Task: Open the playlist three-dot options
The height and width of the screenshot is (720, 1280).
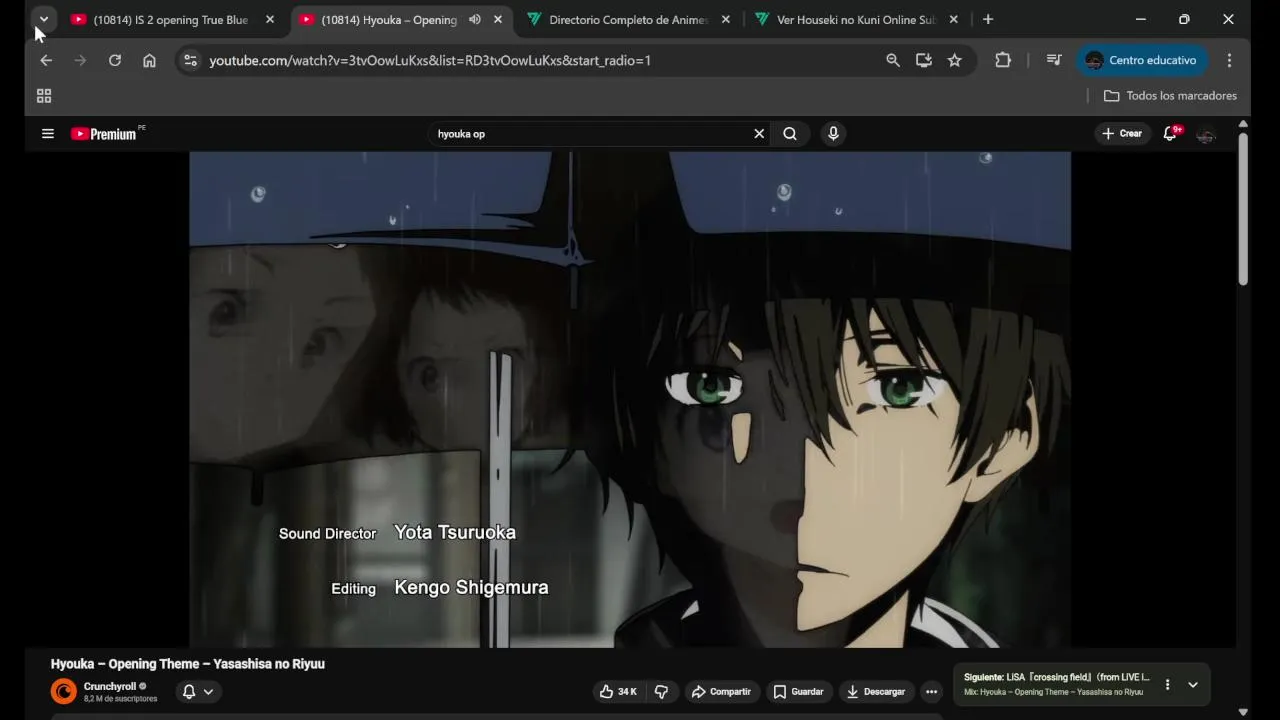Action: 1167,685
